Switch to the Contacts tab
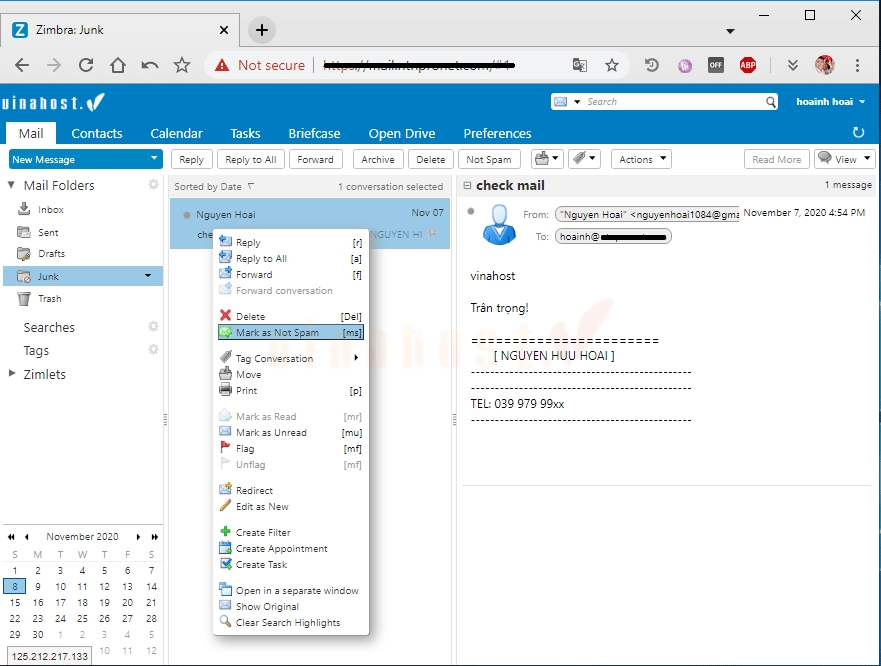This screenshot has width=881, height=666. click(97, 133)
